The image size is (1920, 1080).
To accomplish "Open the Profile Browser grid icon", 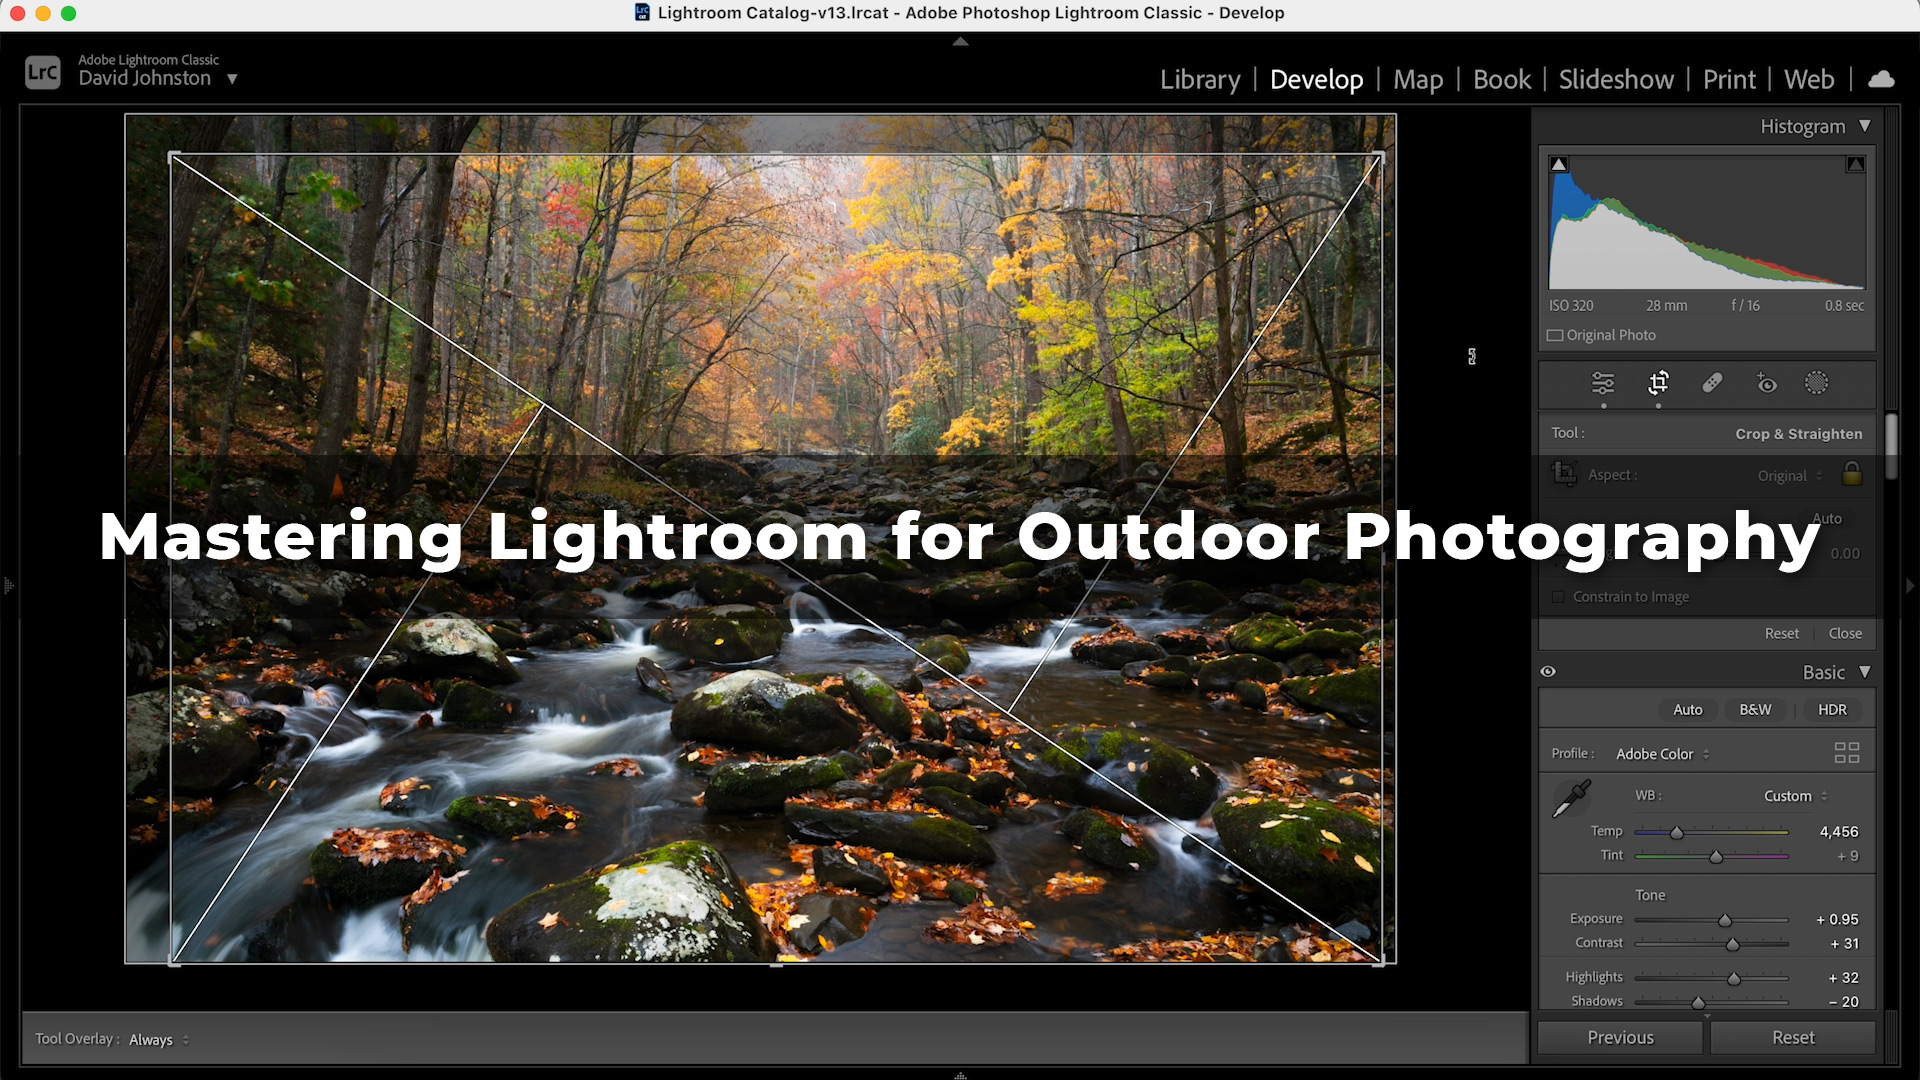I will tap(1846, 753).
